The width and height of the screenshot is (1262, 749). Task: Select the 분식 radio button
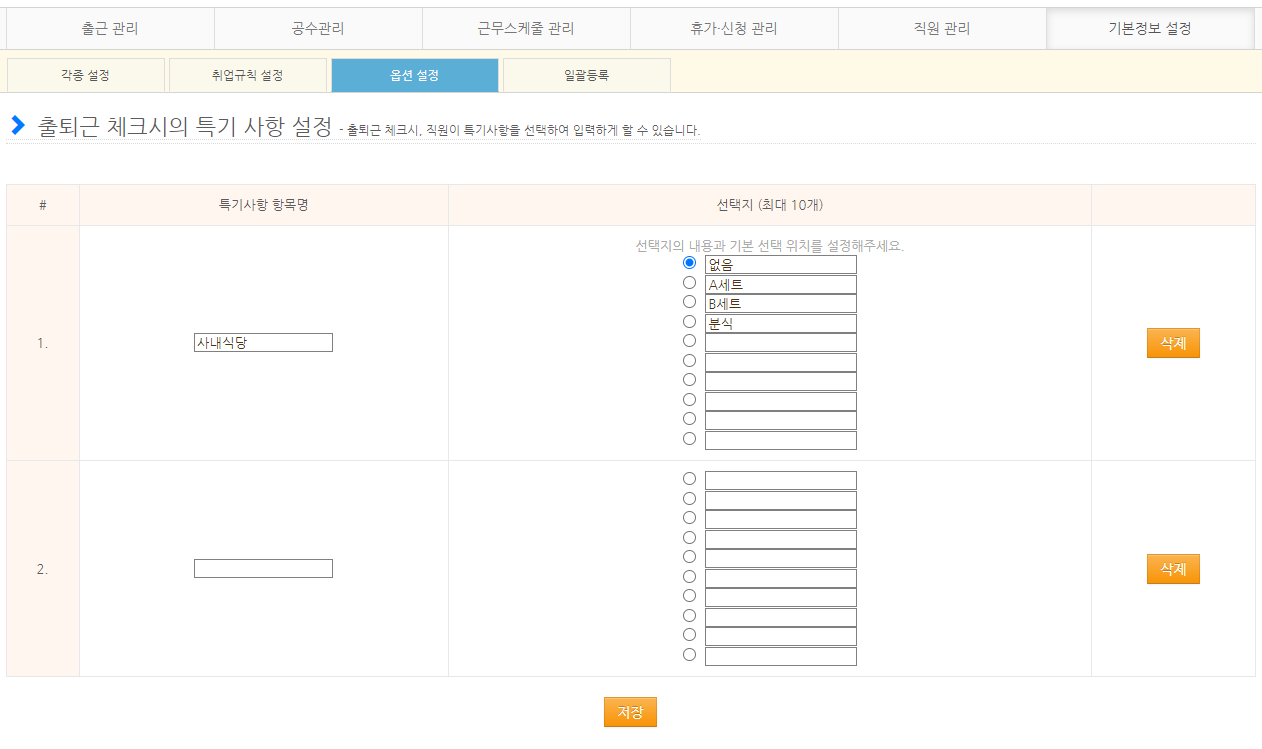click(689, 322)
